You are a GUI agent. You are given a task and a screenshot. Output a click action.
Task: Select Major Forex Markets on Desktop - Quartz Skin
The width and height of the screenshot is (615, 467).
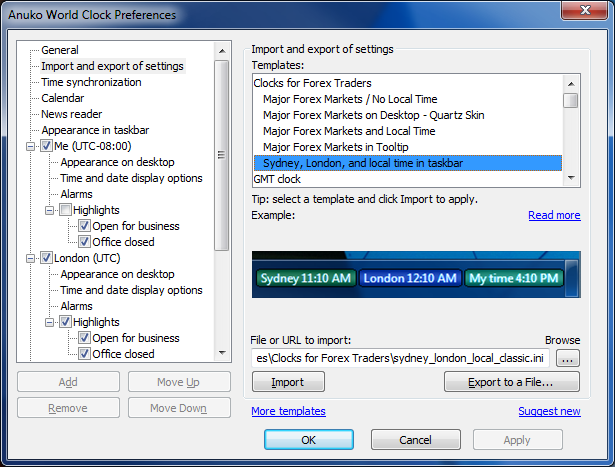point(408,115)
